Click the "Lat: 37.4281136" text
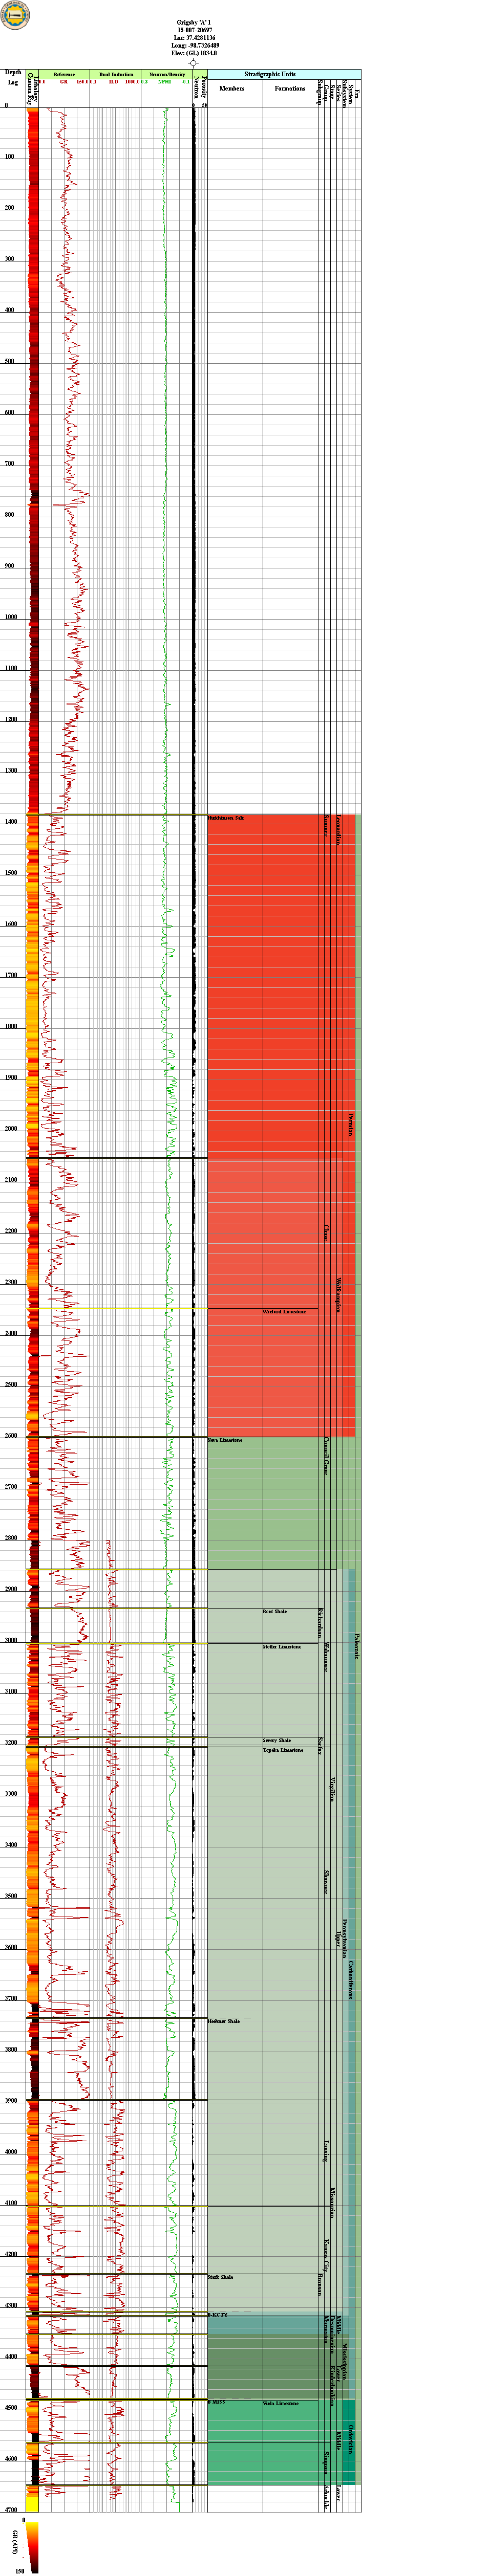The image size is (489, 2576). click(195, 38)
